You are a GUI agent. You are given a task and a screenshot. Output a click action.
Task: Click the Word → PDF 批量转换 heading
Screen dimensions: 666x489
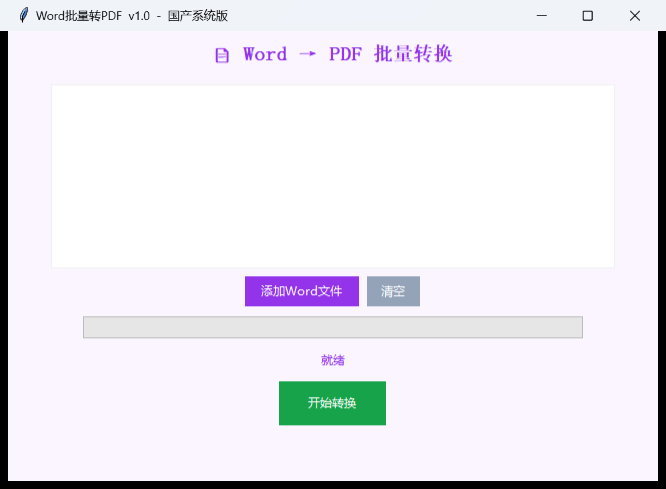click(347, 54)
